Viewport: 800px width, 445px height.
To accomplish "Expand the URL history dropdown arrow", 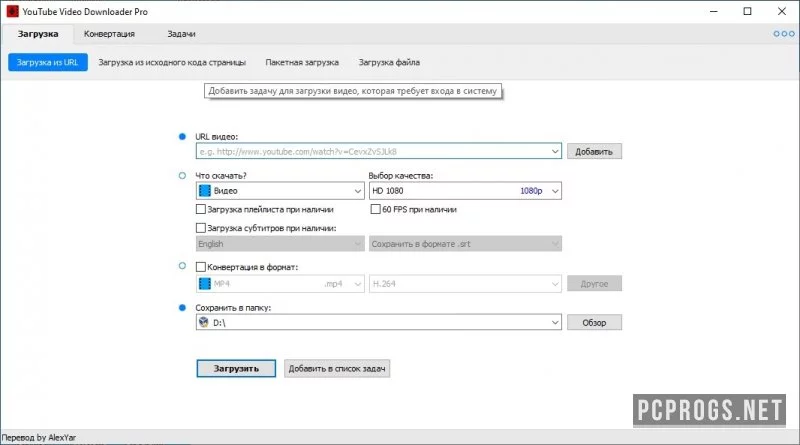I will (x=555, y=152).
